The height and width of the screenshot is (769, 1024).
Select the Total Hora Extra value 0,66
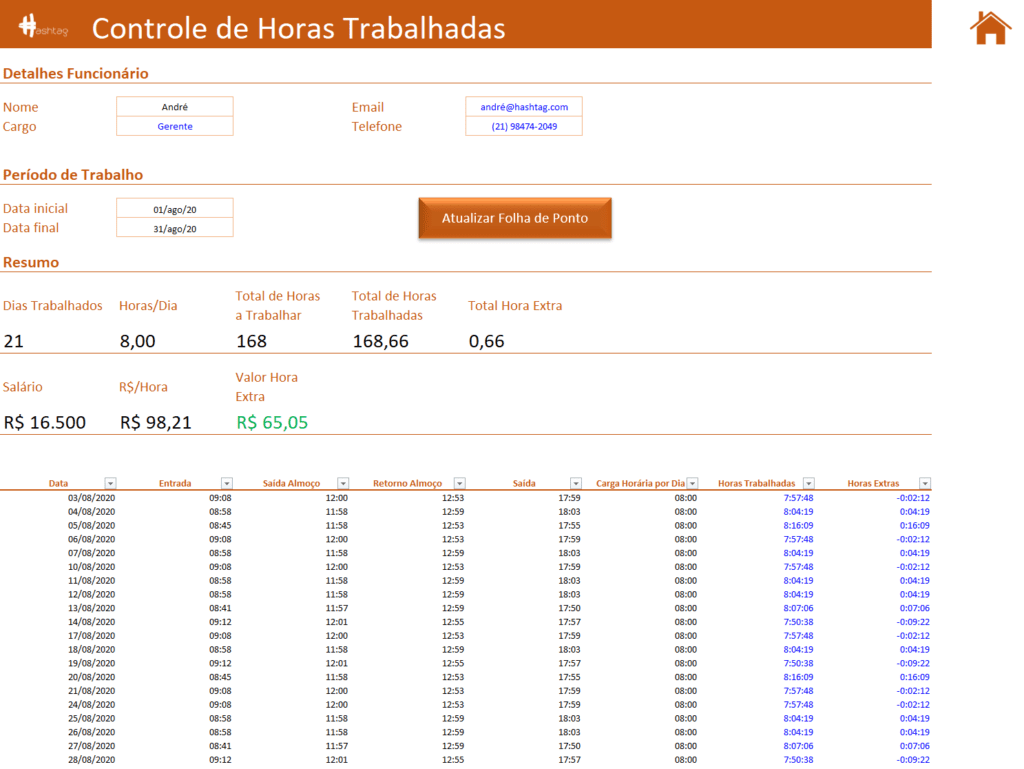click(487, 341)
